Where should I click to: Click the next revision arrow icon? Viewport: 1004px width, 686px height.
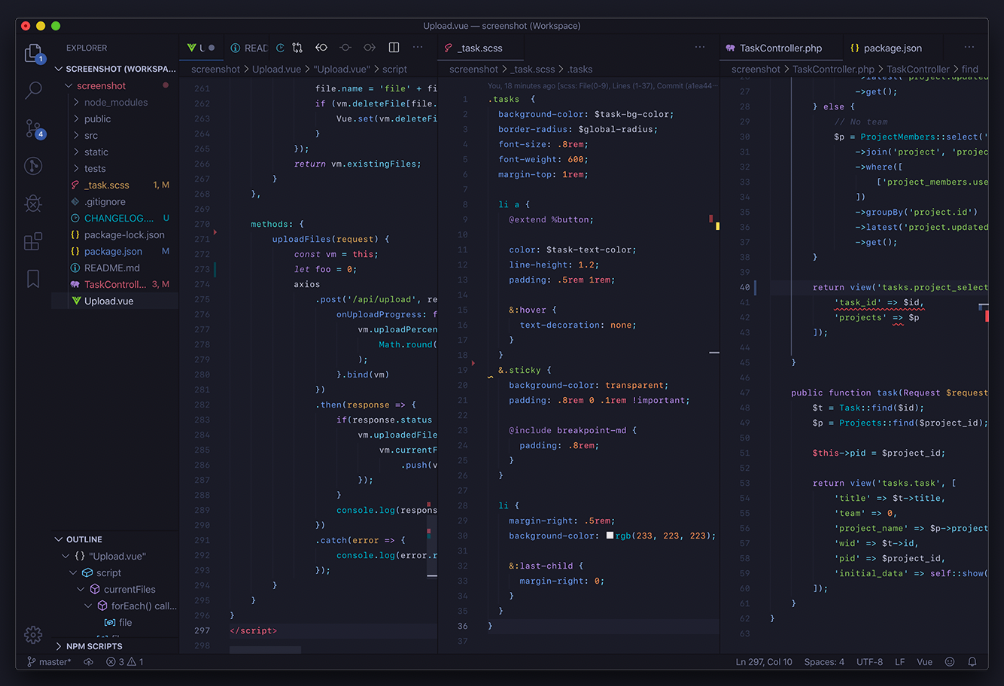pyautogui.click(x=369, y=48)
